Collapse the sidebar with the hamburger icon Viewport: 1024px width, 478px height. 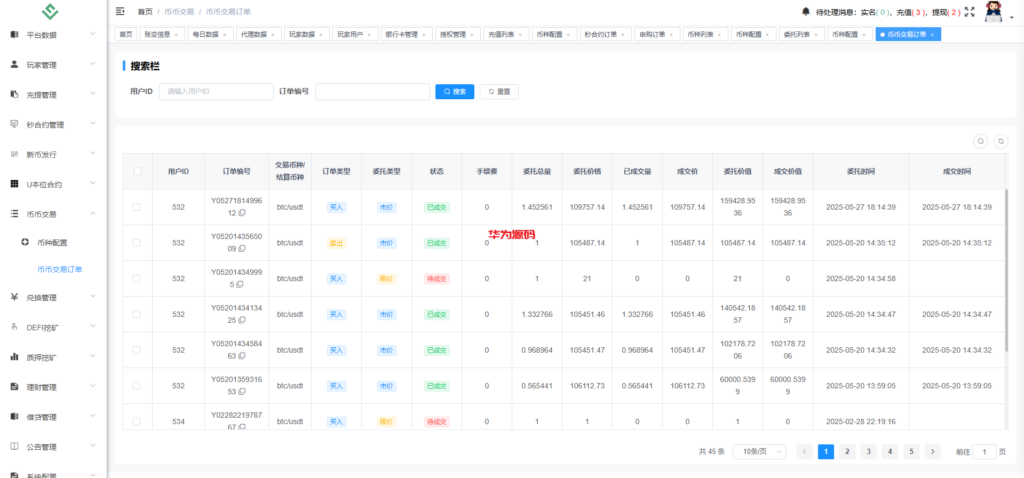coord(120,11)
